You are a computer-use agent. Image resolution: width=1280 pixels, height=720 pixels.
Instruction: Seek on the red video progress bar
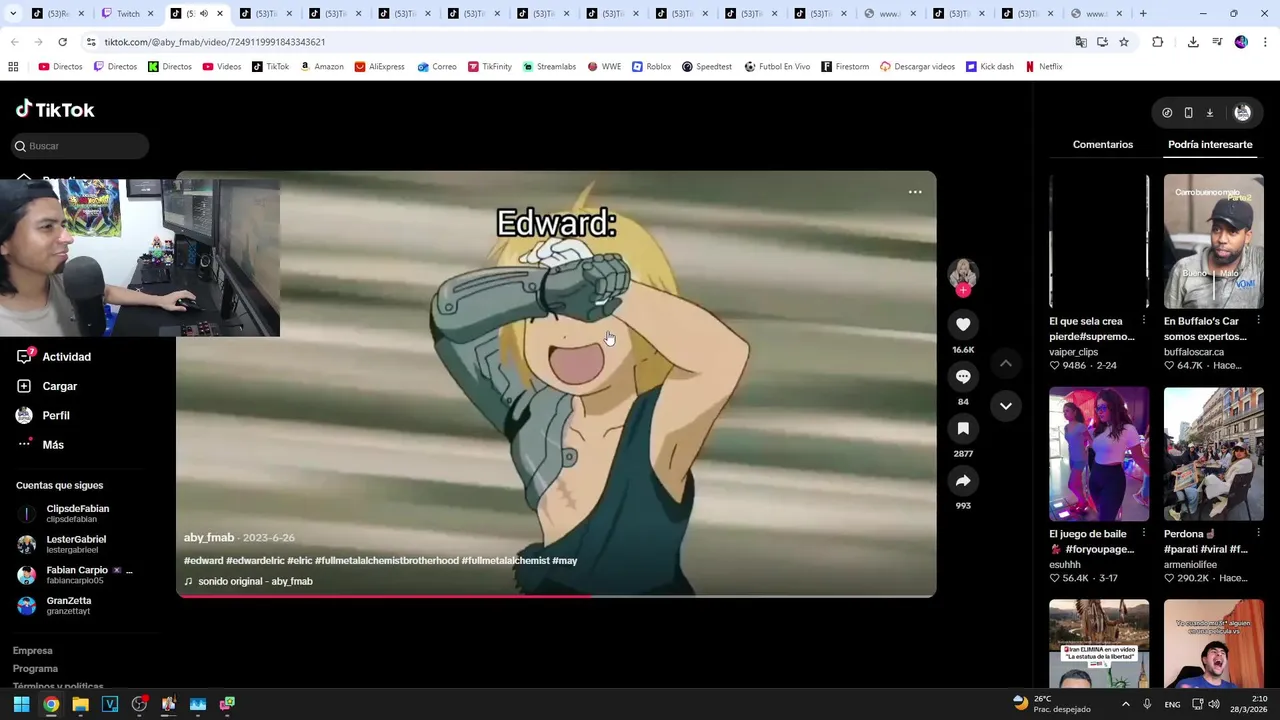[x=556, y=596]
